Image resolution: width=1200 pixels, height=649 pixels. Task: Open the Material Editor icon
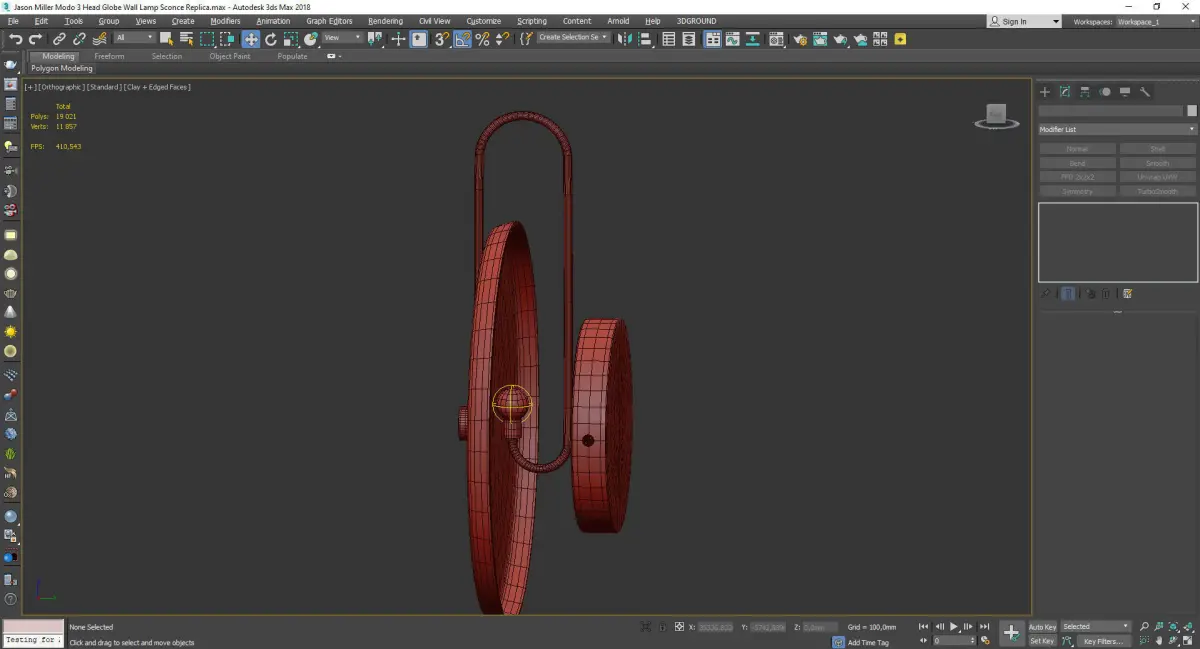pos(776,39)
